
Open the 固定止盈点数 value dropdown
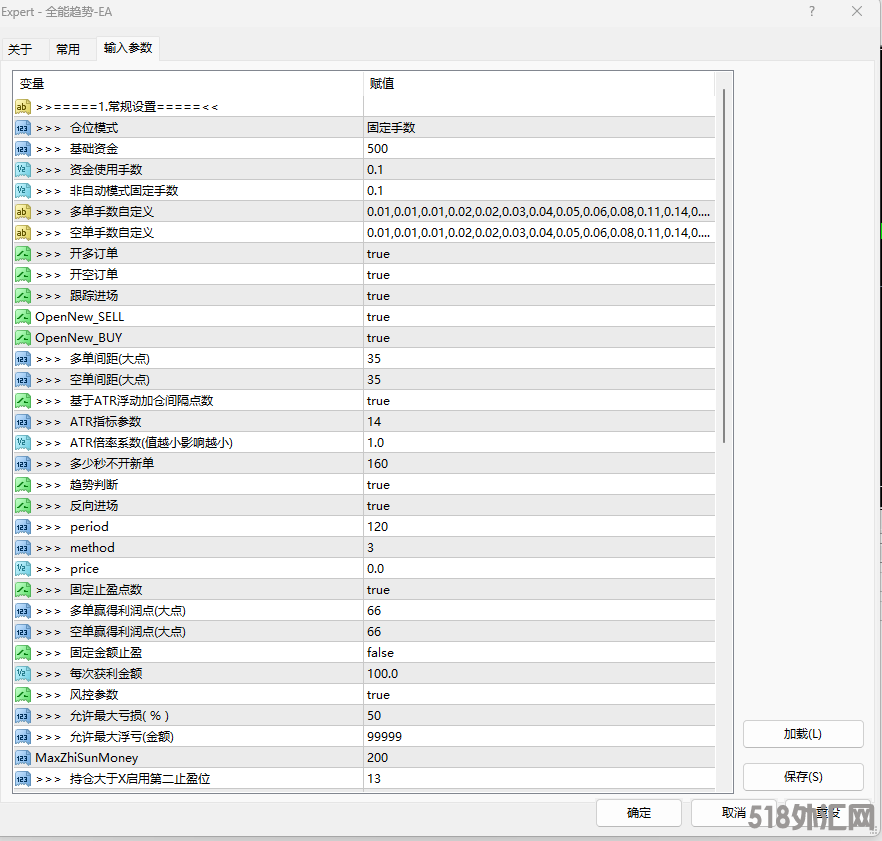(x=539, y=590)
